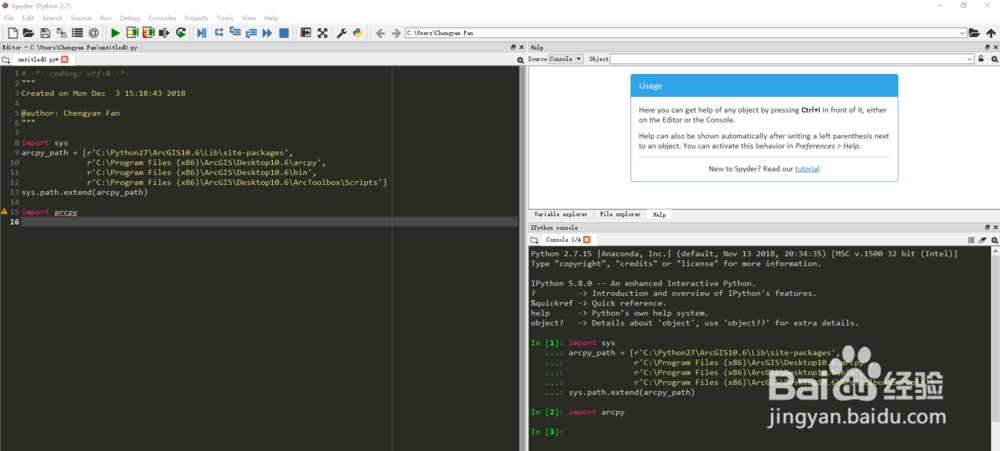Open the file list management icon

tap(77, 33)
